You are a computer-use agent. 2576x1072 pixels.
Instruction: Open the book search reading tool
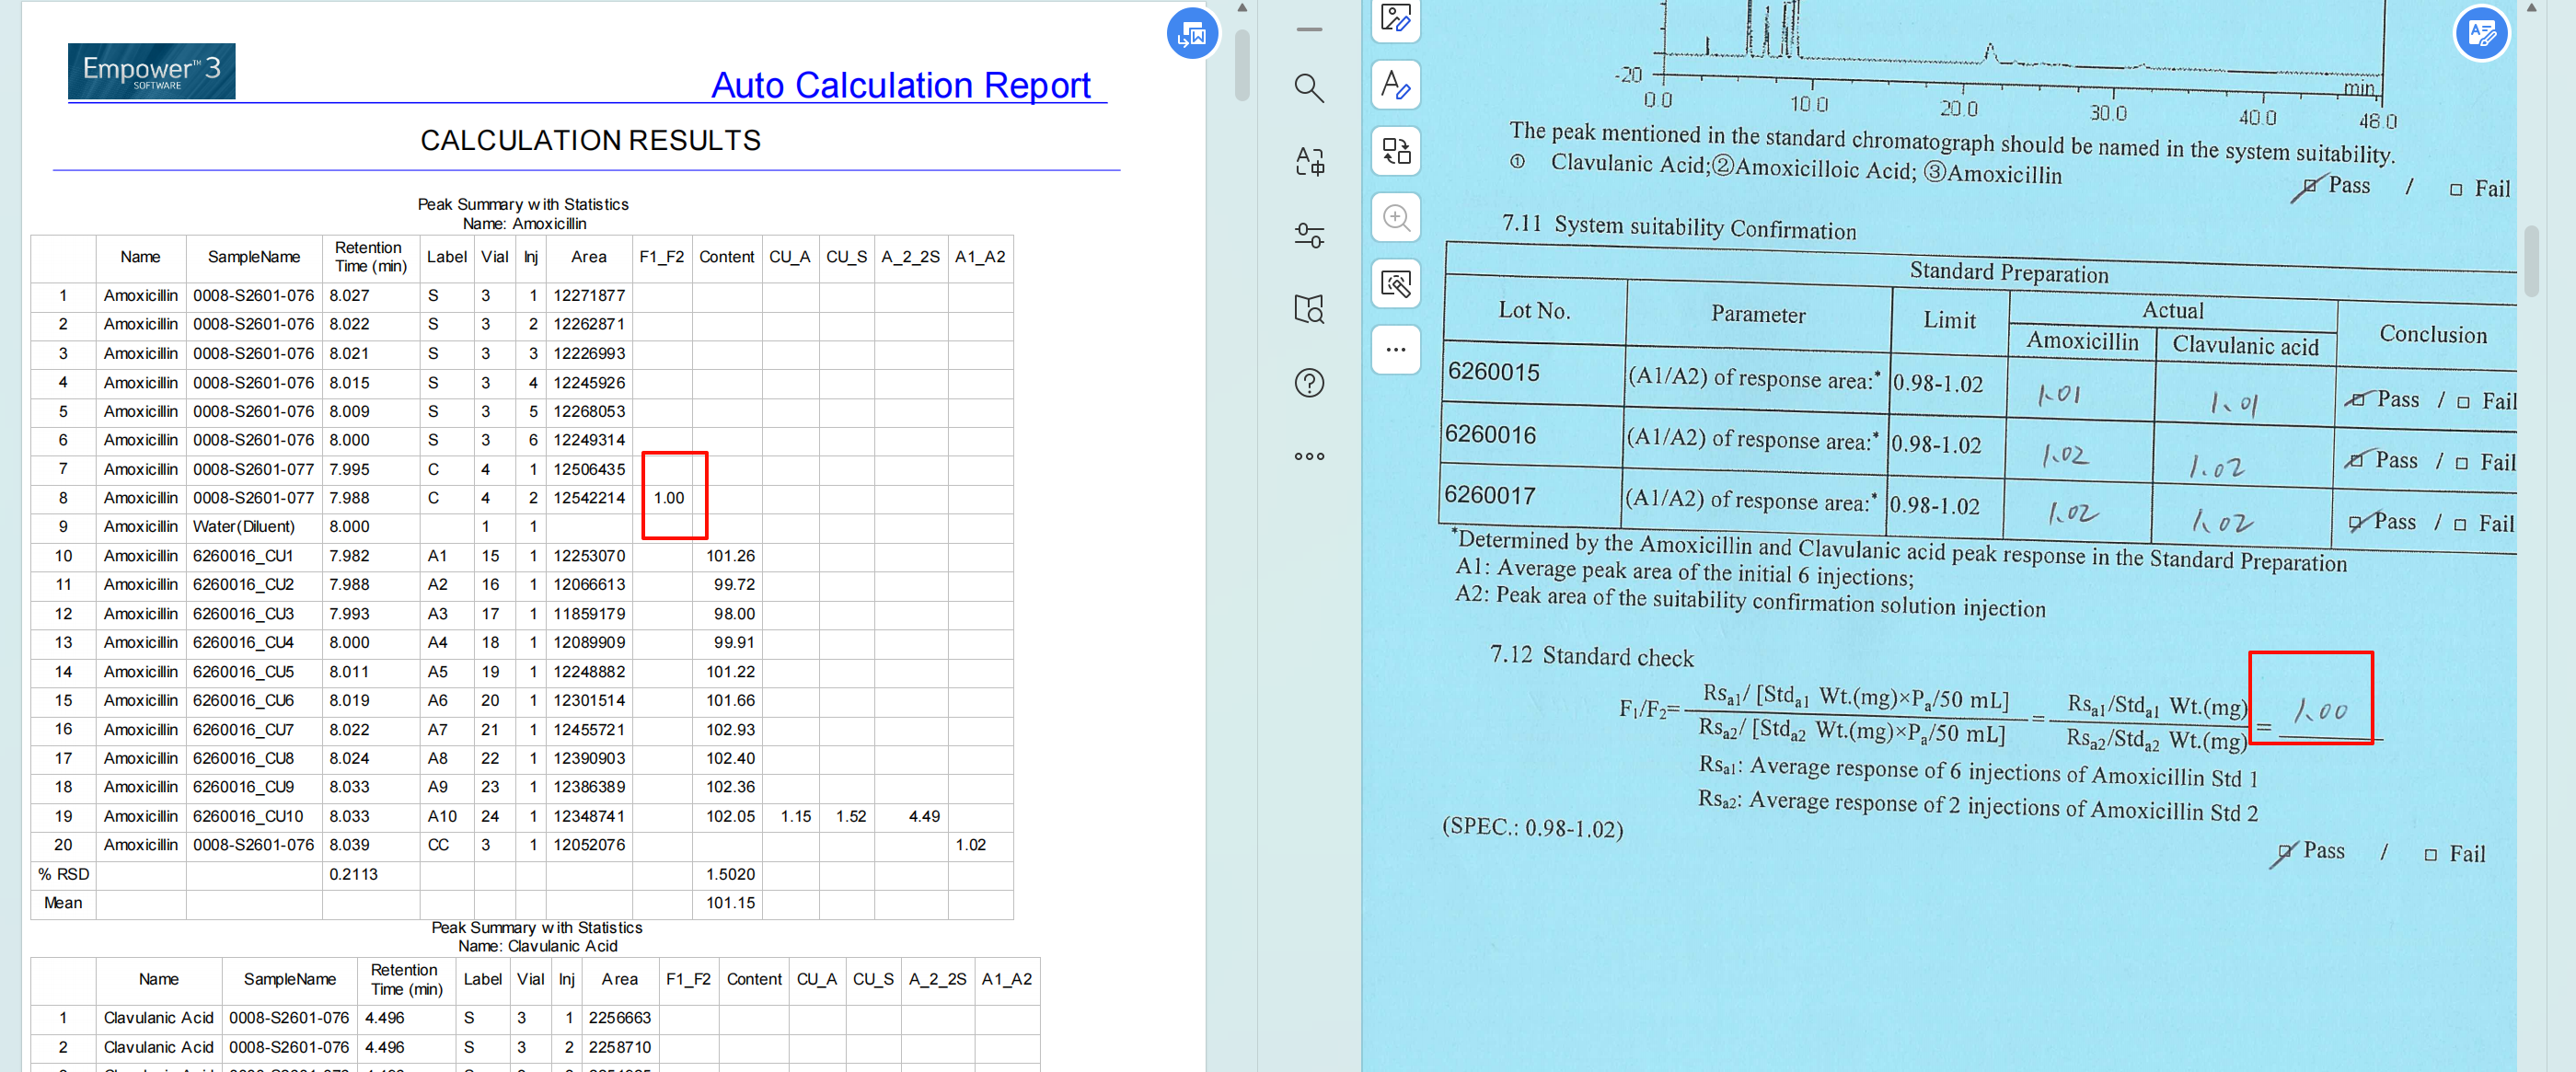pyautogui.click(x=1309, y=309)
